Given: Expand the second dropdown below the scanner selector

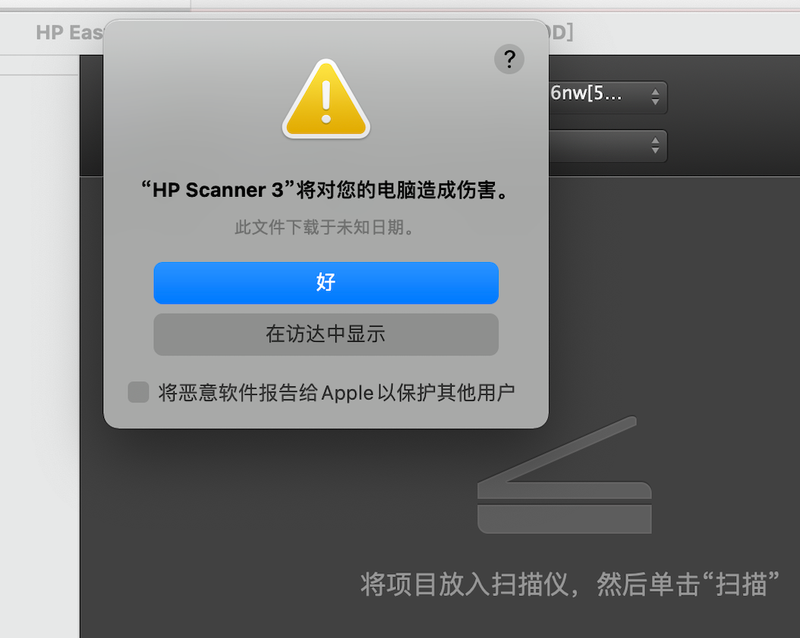Looking at the screenshot, I should point(608,145).
